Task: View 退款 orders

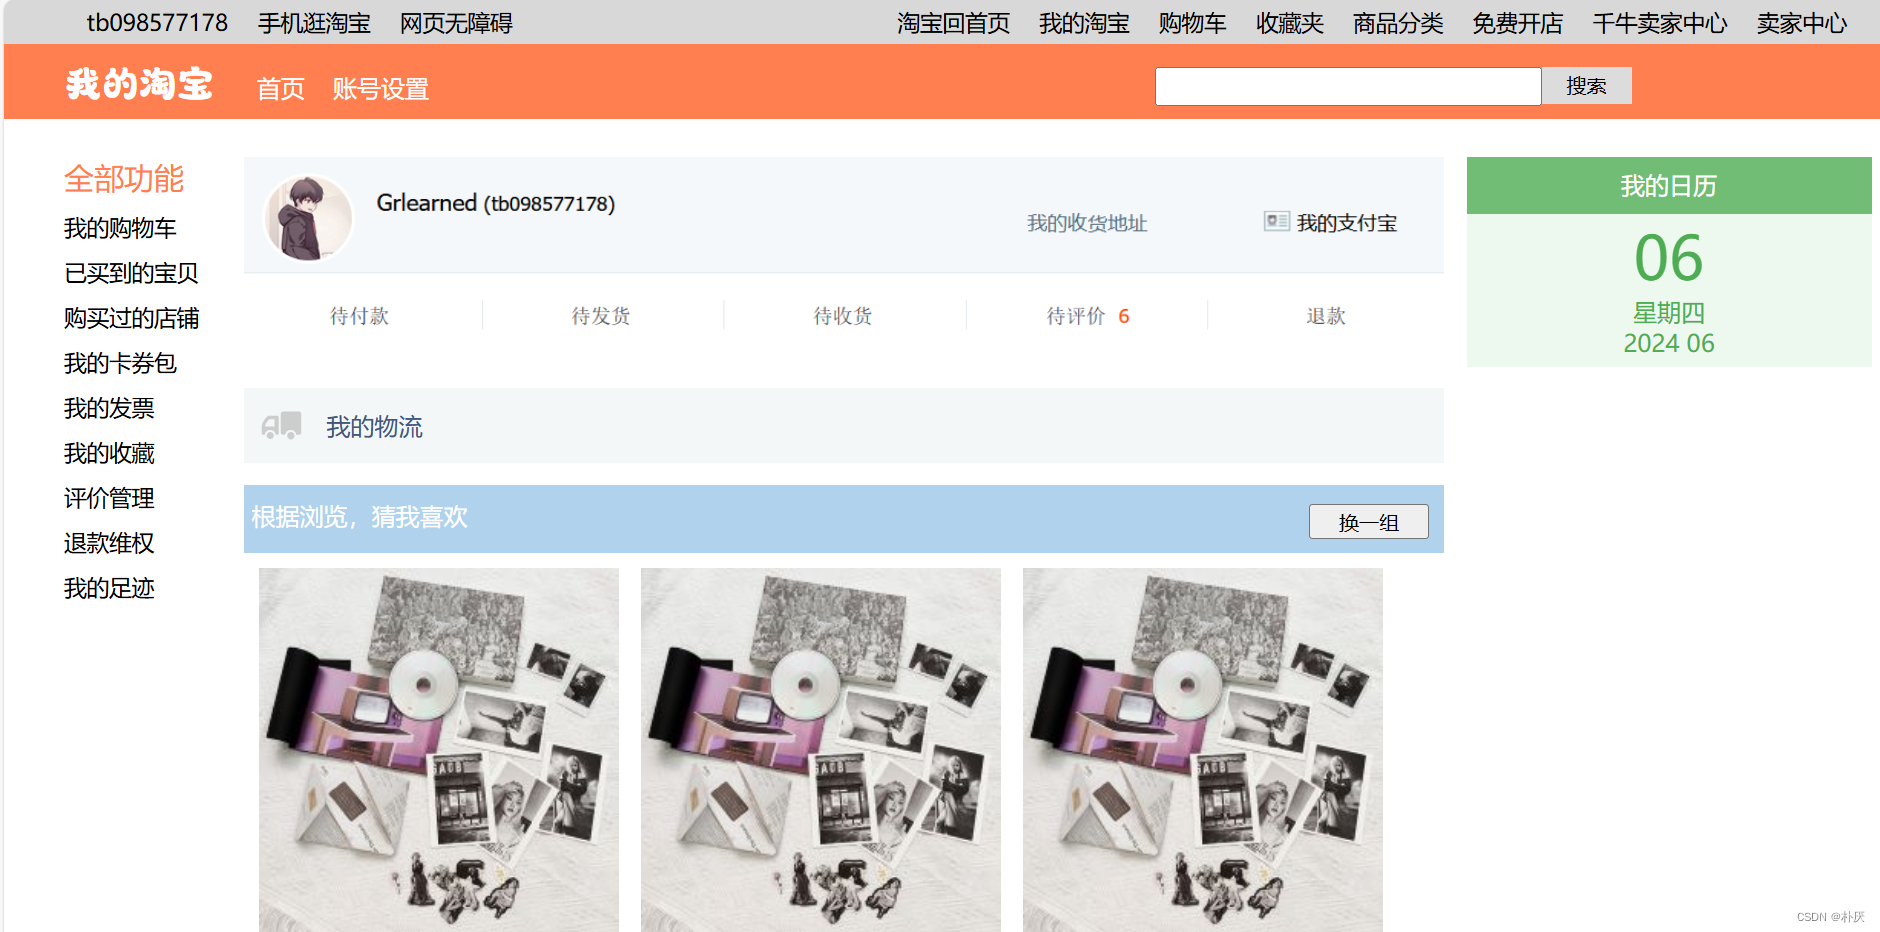Action: 1326,316
